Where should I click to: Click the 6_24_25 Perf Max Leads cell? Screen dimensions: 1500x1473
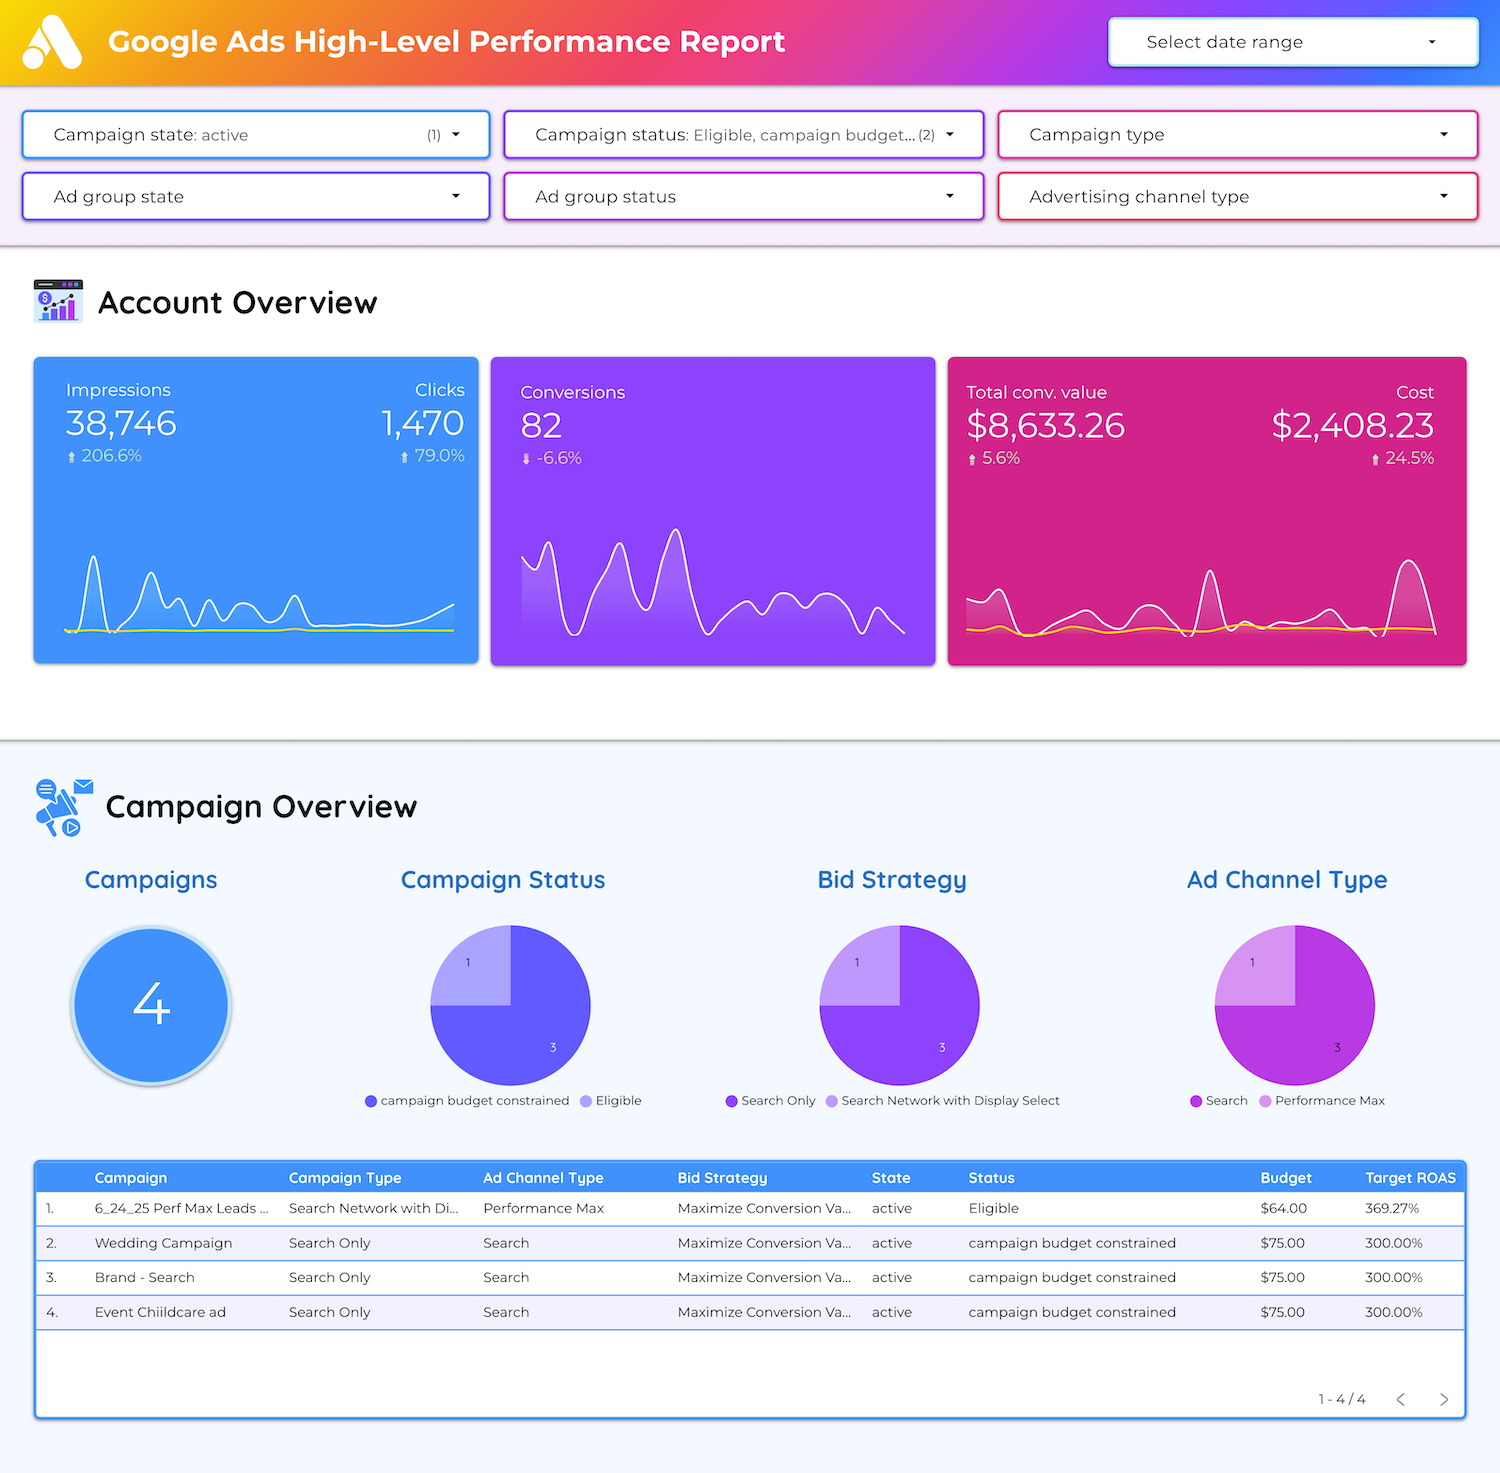pos(181,1209)
